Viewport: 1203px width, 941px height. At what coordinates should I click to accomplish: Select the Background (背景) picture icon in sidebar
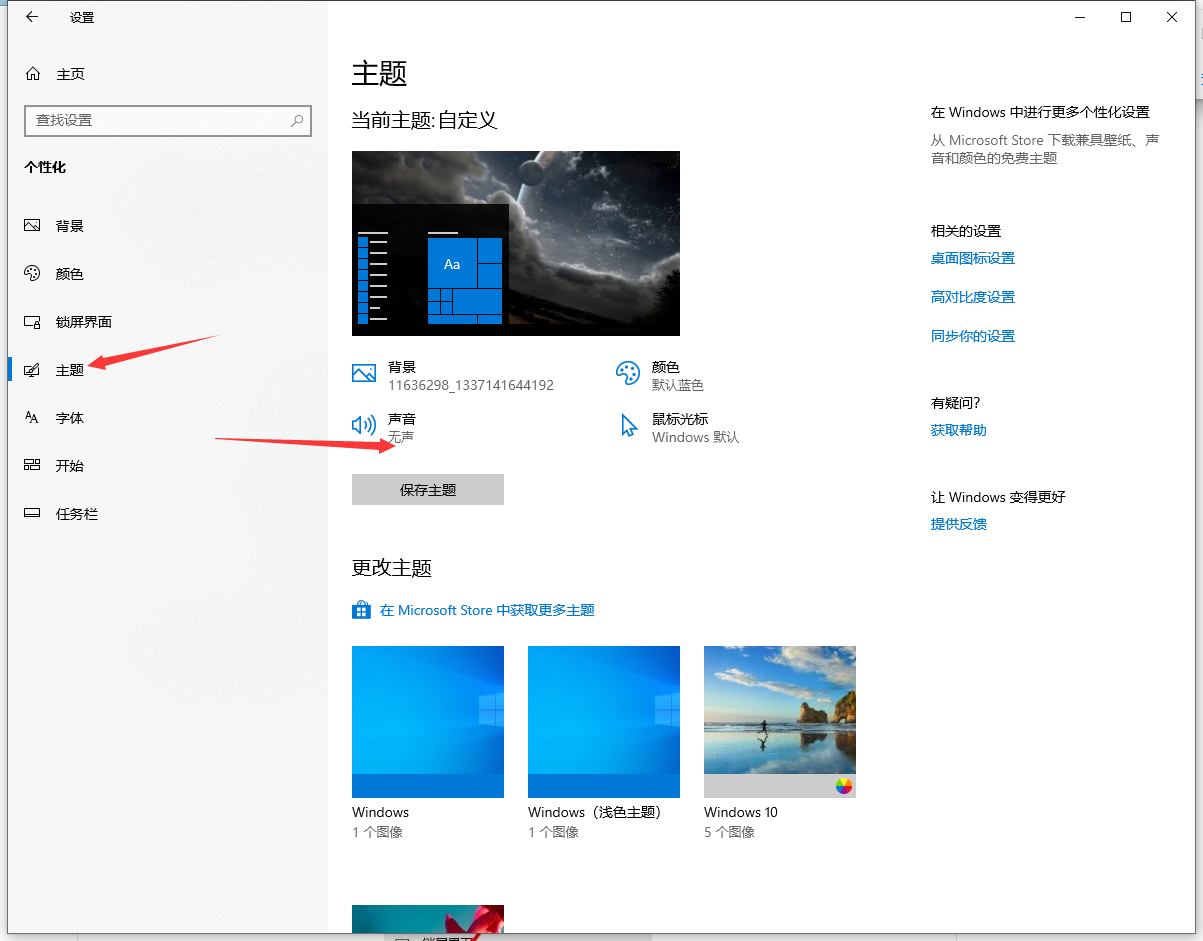(x=32, y=226)
